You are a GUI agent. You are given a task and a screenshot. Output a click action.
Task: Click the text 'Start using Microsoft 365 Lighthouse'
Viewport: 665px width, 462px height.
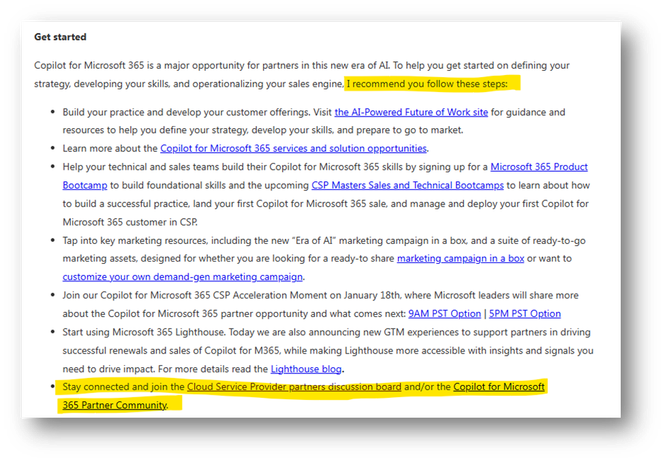click(x=143, y=332)
